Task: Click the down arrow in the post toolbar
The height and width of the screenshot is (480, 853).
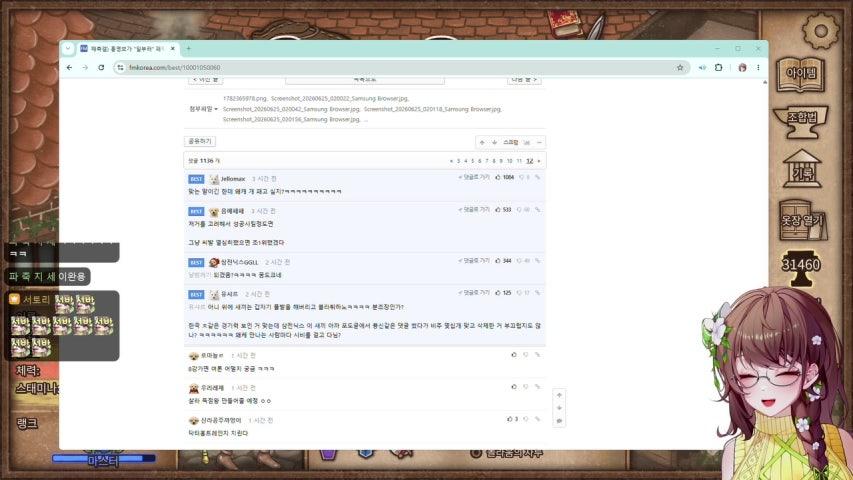Action: (495, 143)
